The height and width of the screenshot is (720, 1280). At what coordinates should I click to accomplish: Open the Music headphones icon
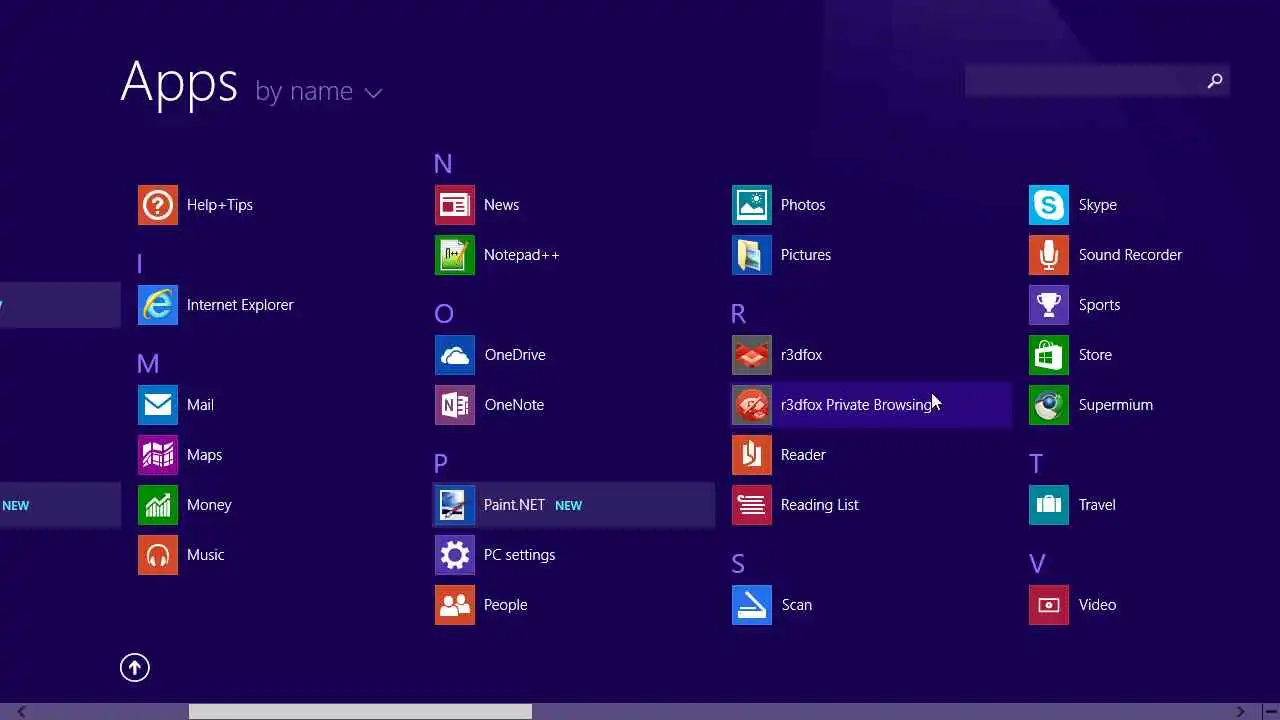click(158, 555)
